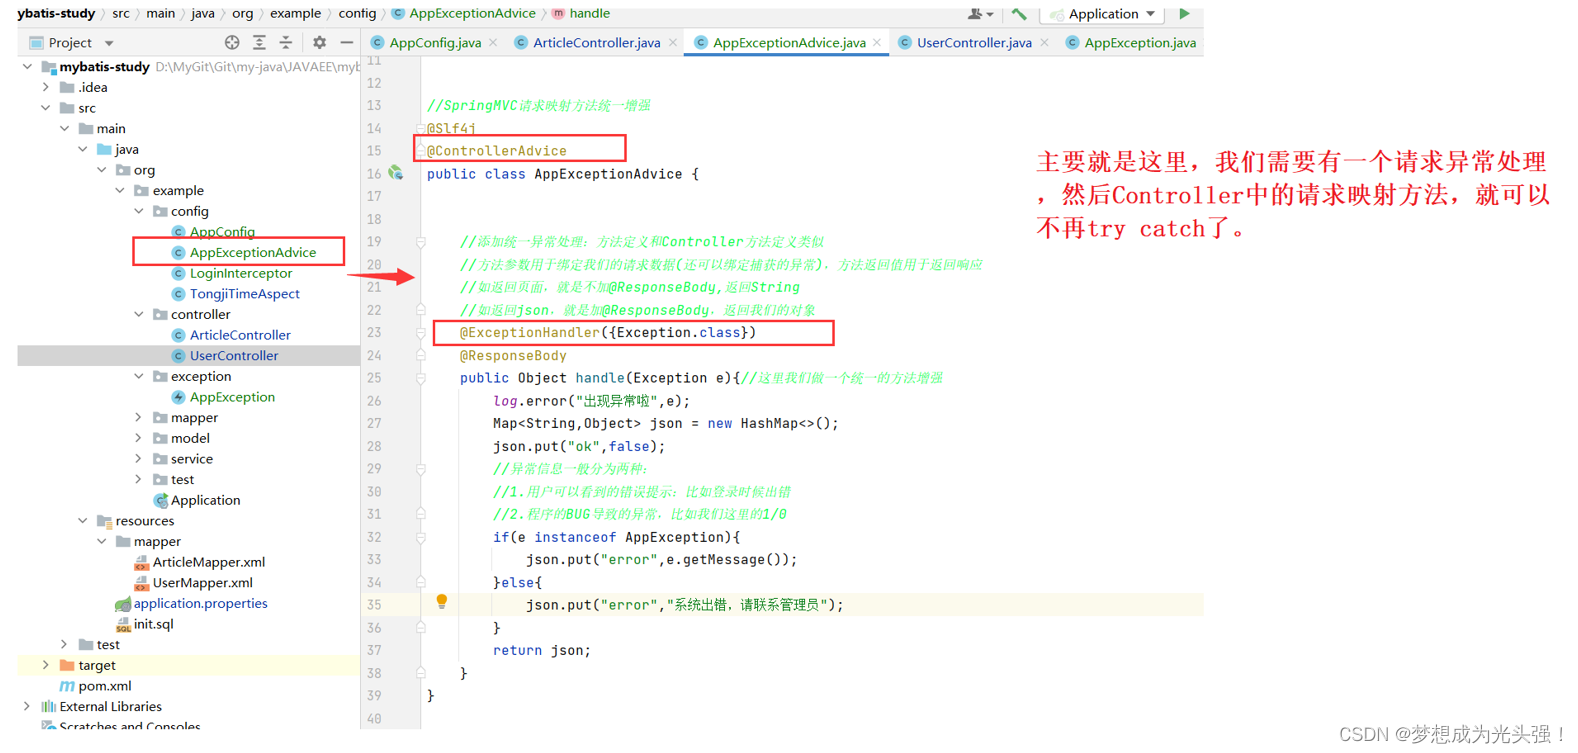
Task: Click the user/VCS icon in toolbar
Action: tap(980, 14)
